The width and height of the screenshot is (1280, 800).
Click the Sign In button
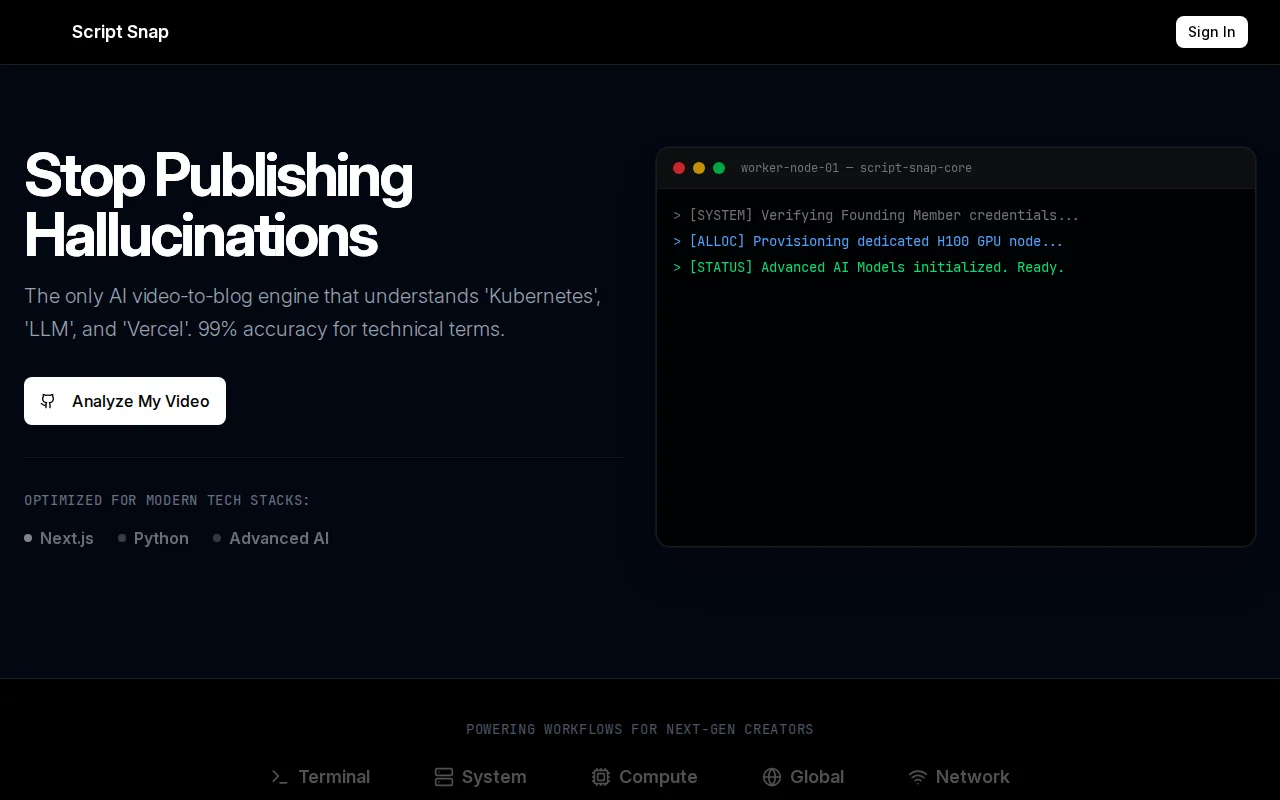(1212, 32)
